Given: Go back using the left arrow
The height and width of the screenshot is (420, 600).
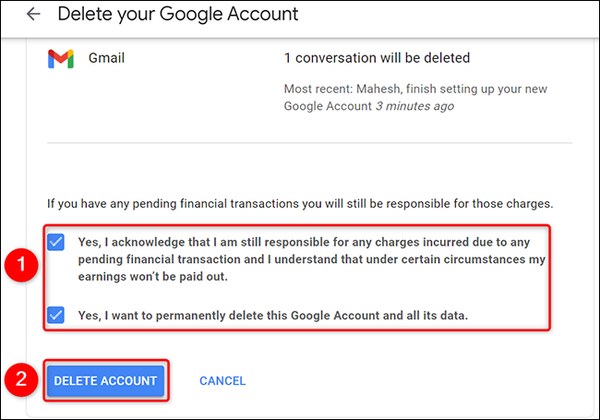Looking at the screenshot, I should pyautogui.click(x=35, y=15).
